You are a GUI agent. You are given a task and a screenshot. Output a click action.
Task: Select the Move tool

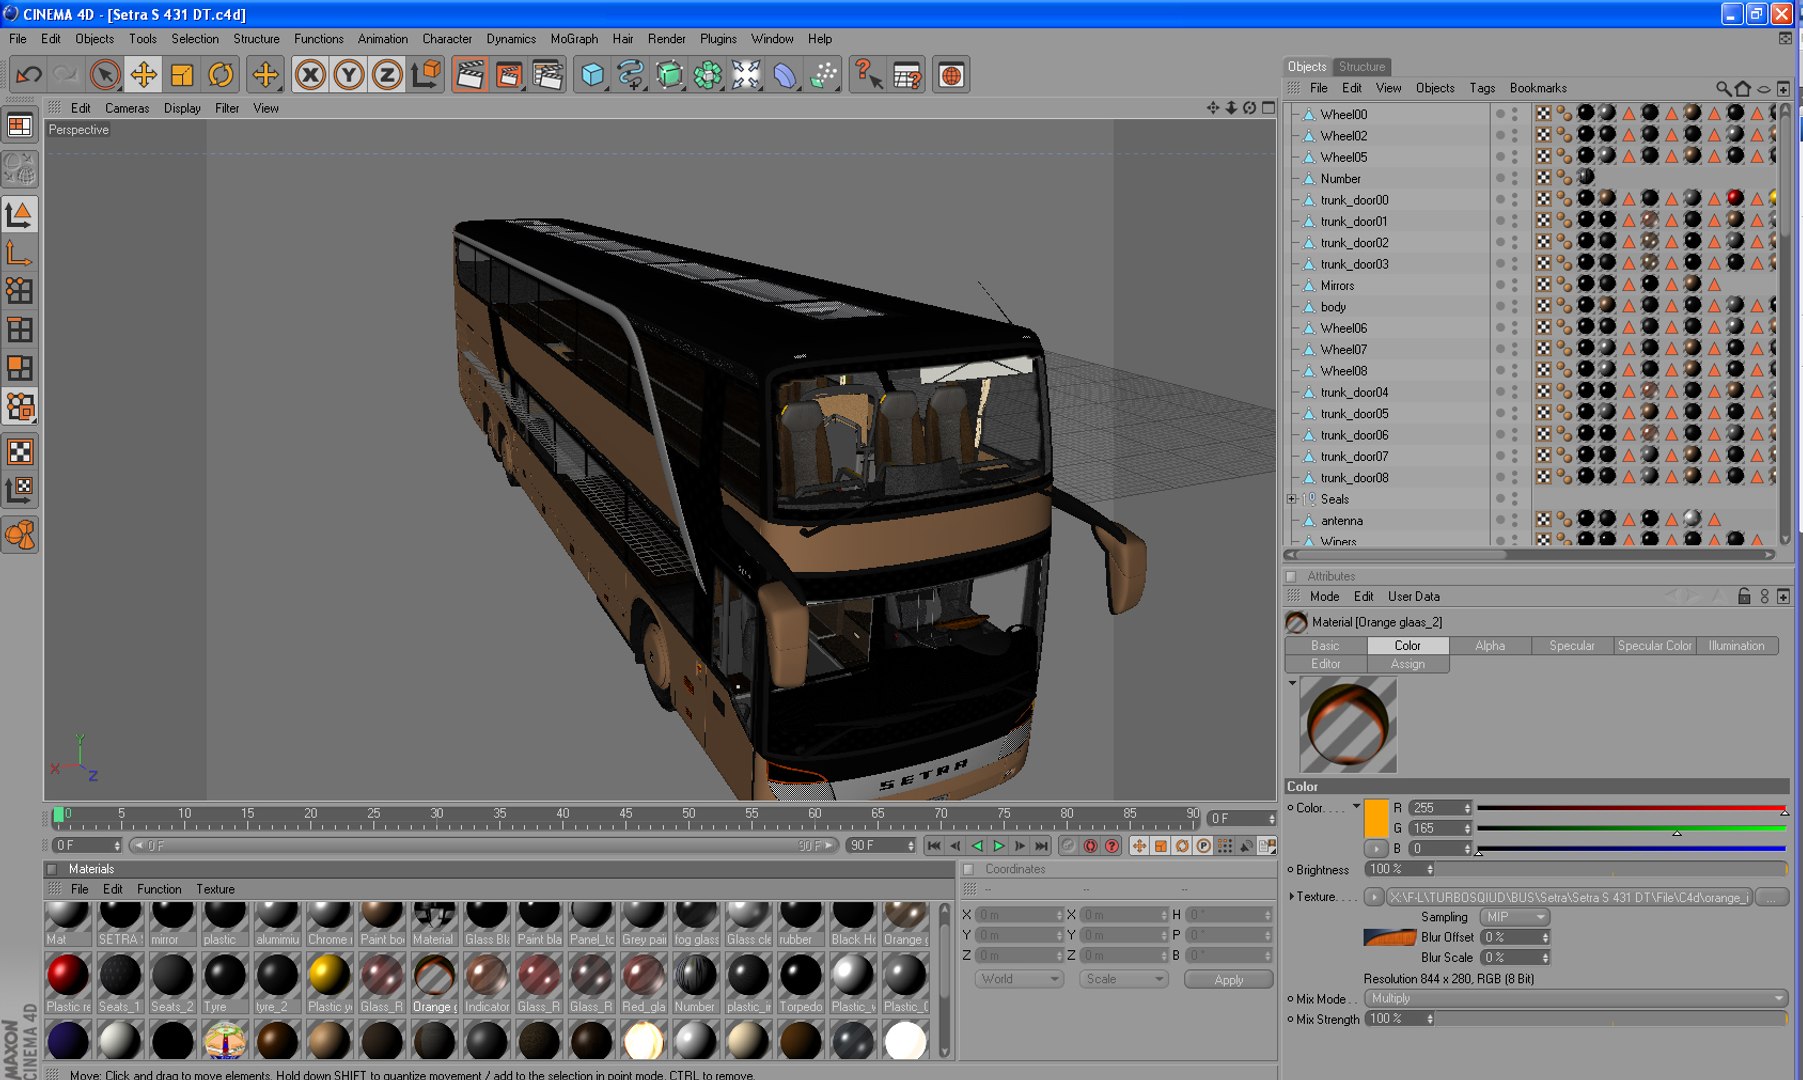[x=143, y=75]
